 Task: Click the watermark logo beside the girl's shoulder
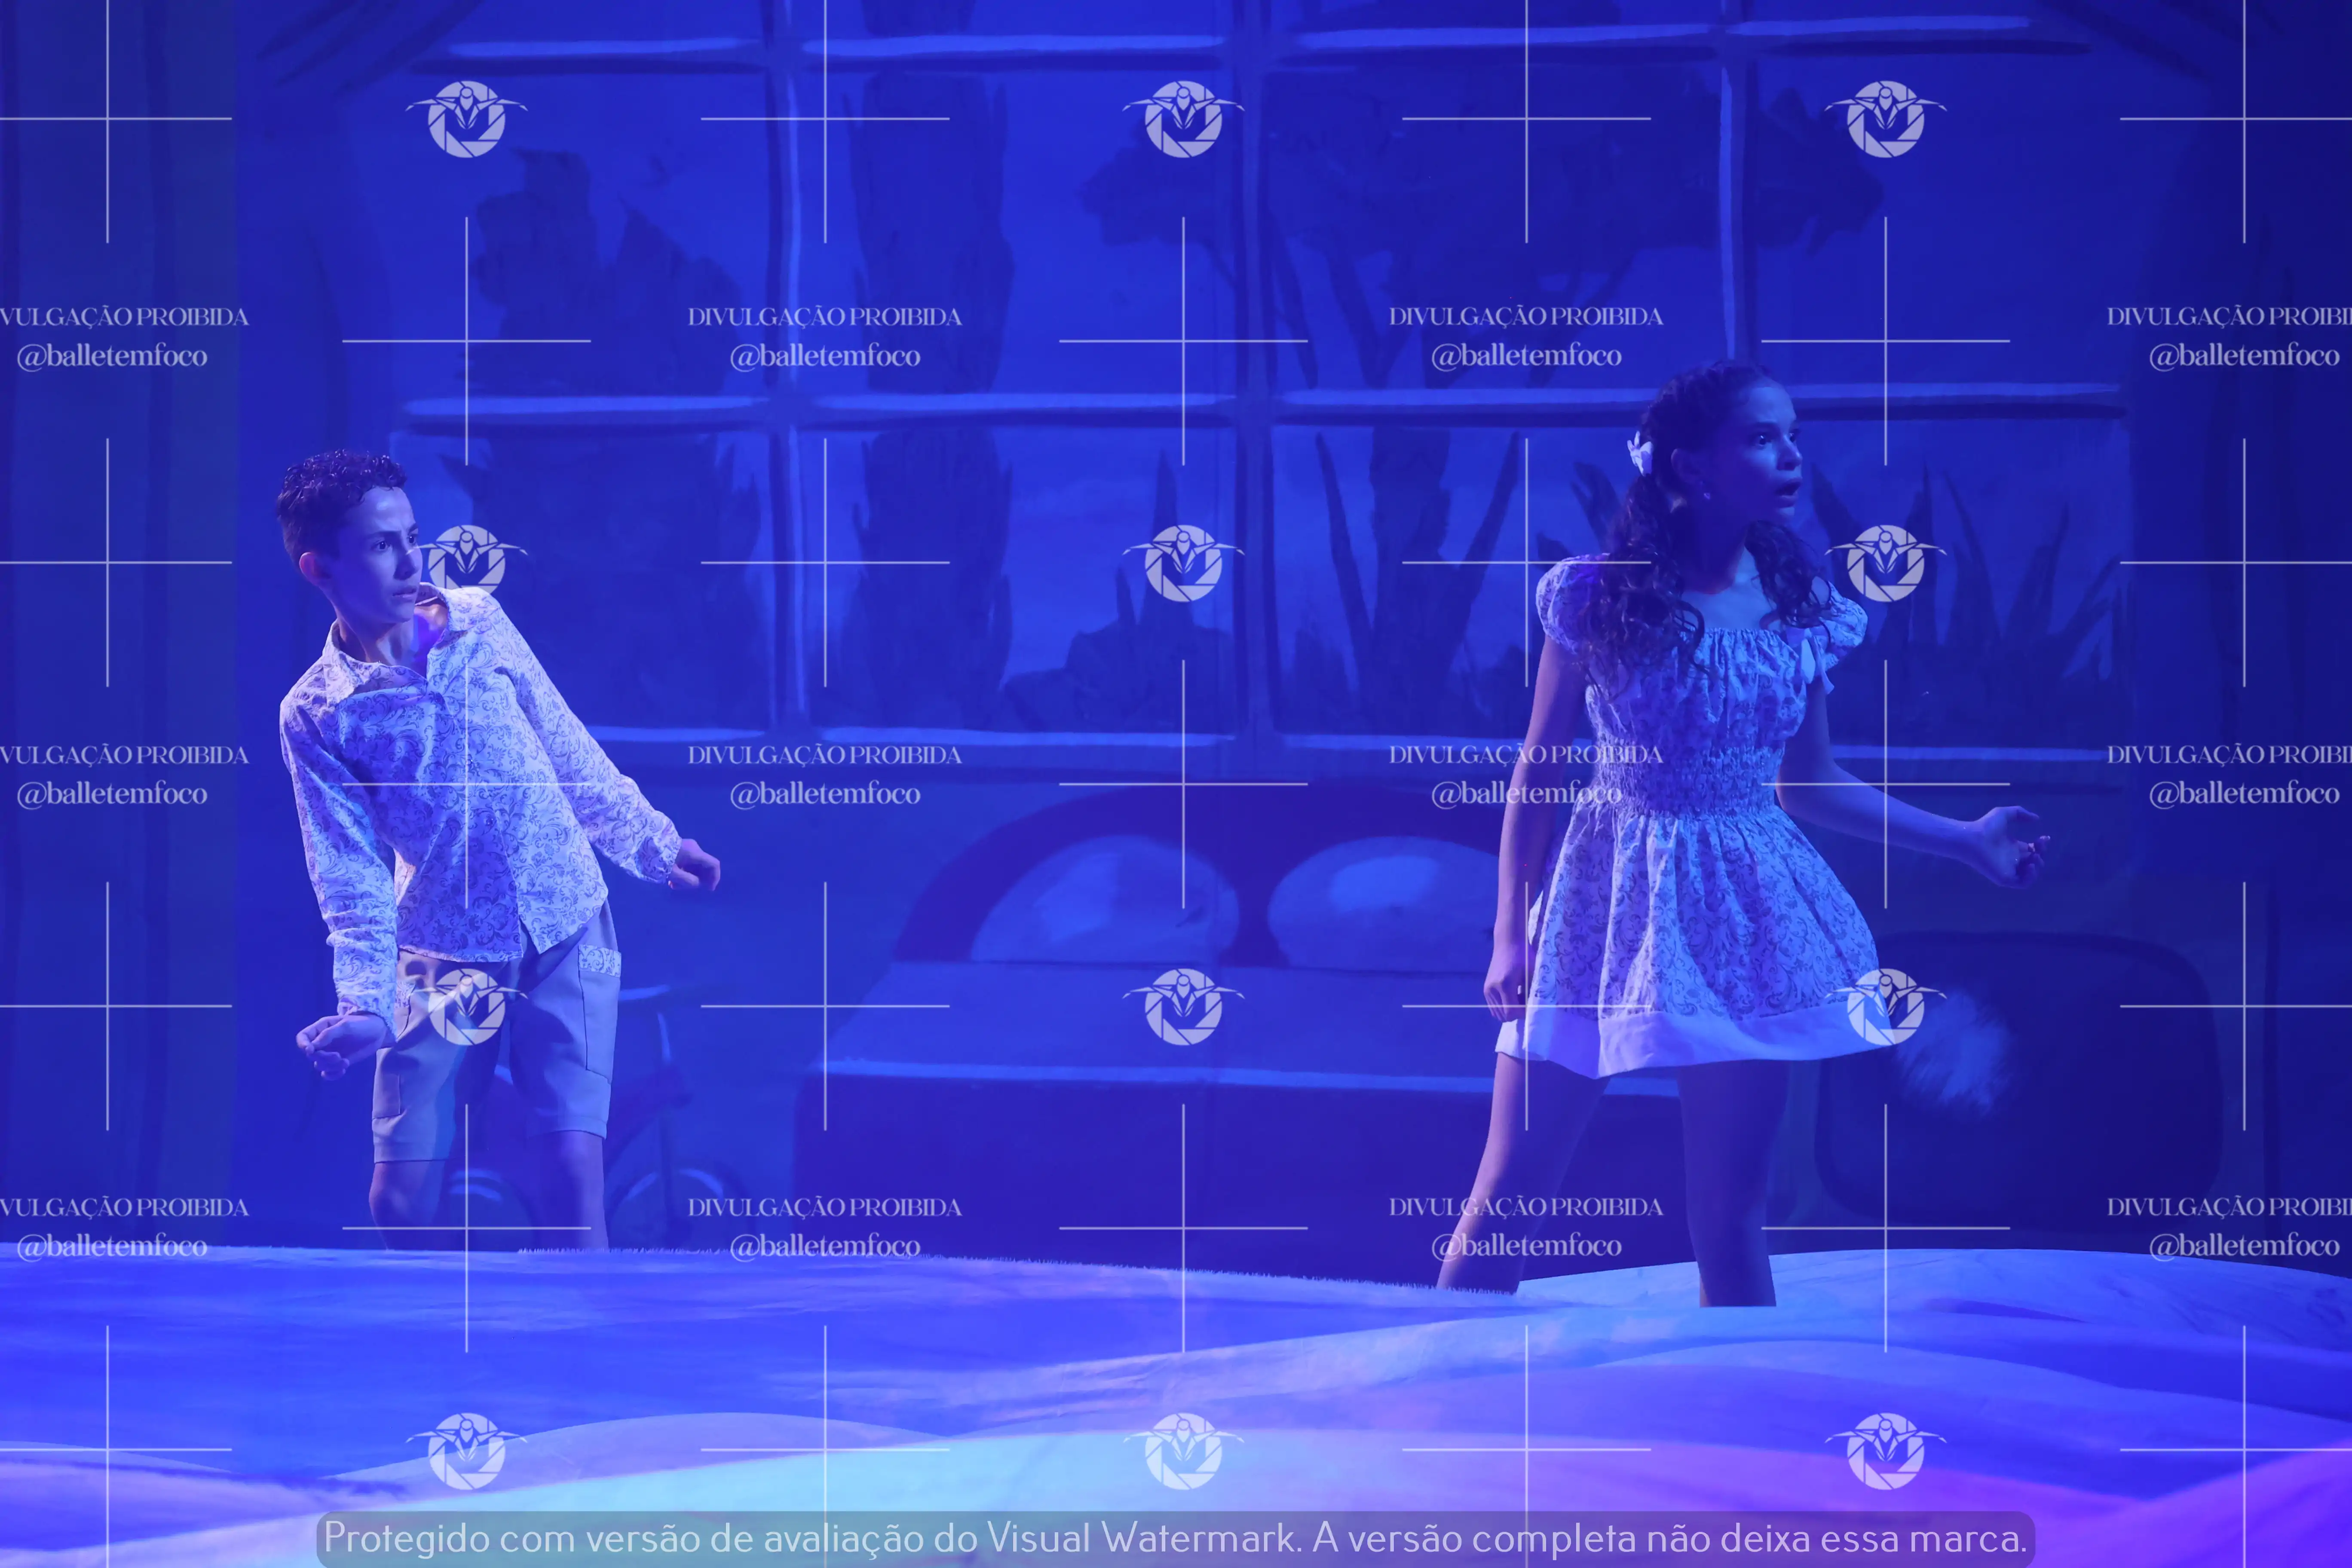[1885, 563]
